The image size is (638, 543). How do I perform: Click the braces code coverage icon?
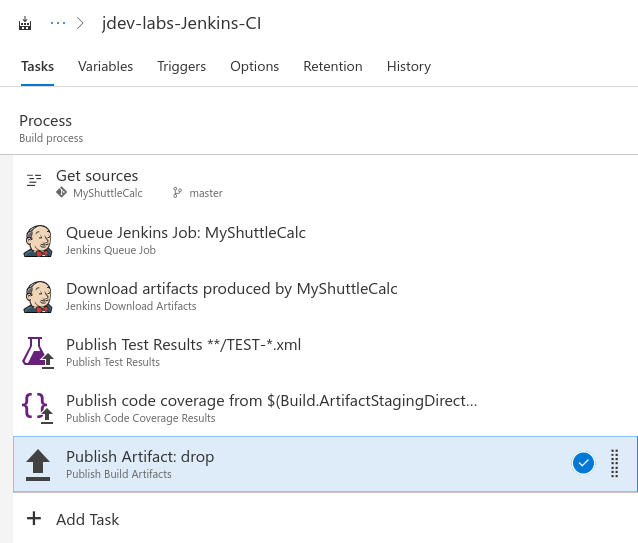coord(37,408)
